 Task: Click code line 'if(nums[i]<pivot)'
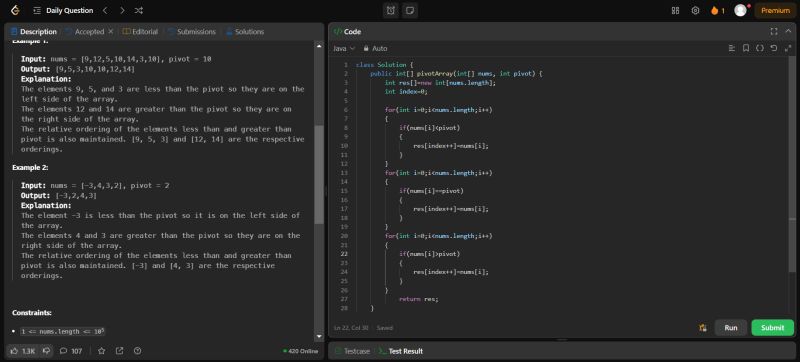[430, 128]
